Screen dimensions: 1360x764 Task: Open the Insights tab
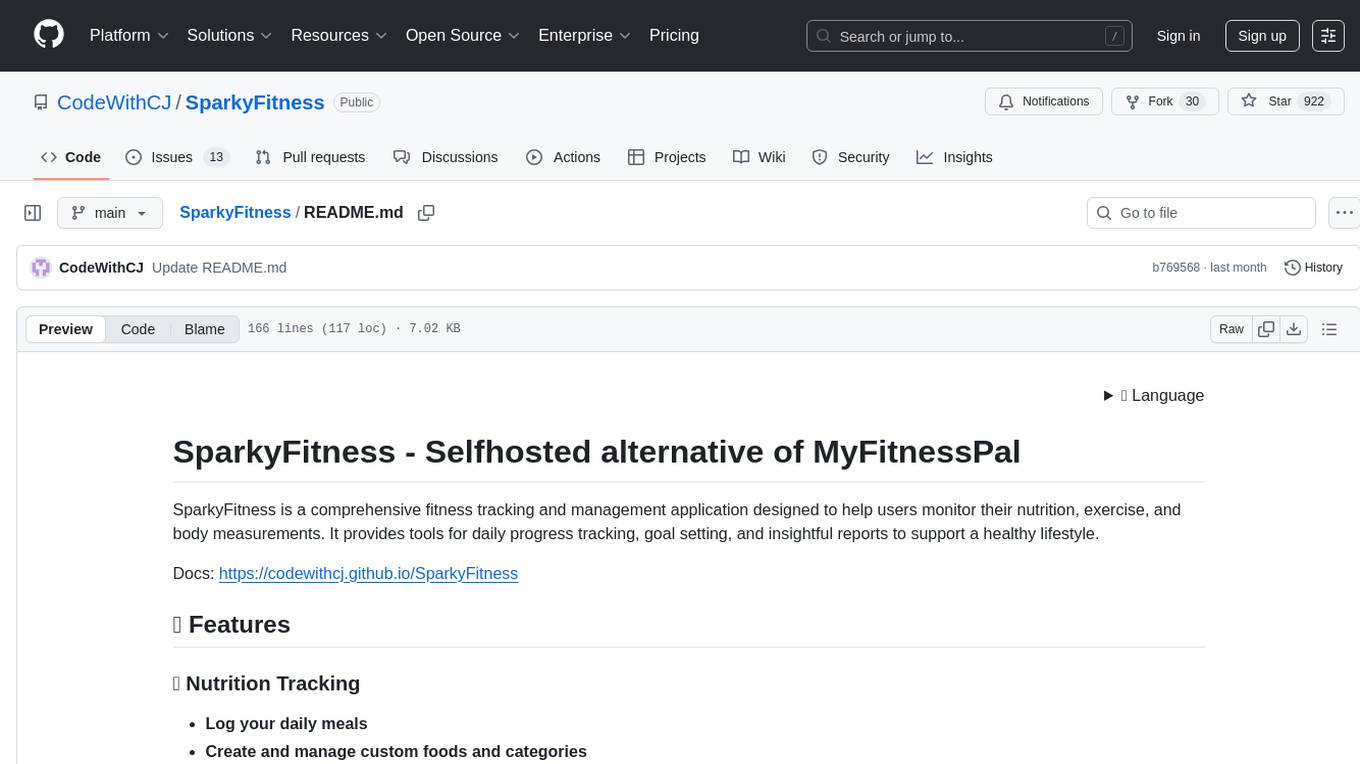(x=954, y=157)
